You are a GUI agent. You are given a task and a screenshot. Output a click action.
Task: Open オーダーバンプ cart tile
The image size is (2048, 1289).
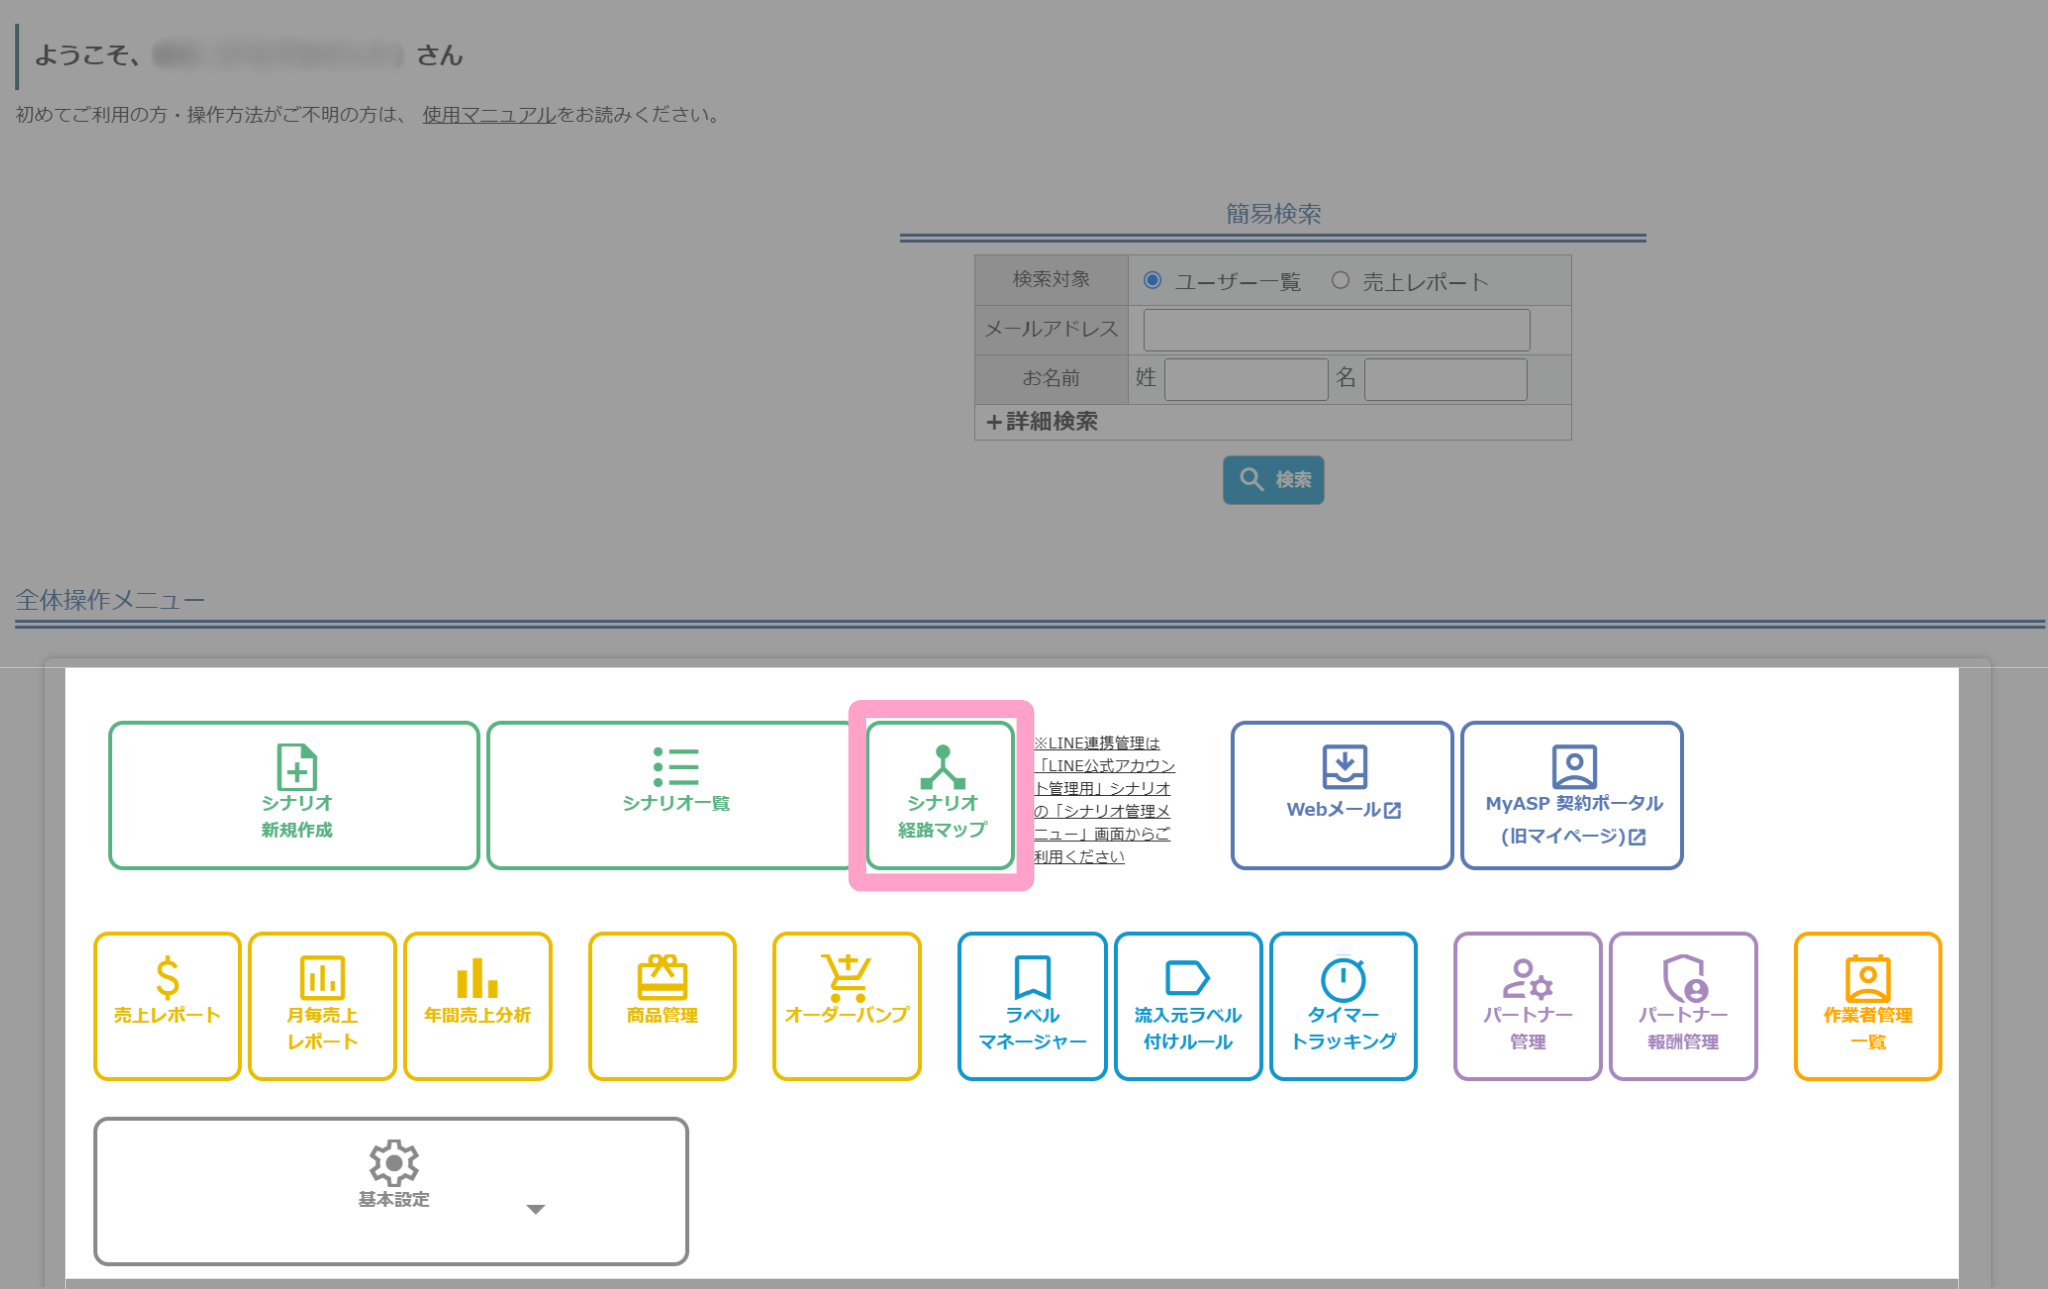click(x=847, y=1006)
